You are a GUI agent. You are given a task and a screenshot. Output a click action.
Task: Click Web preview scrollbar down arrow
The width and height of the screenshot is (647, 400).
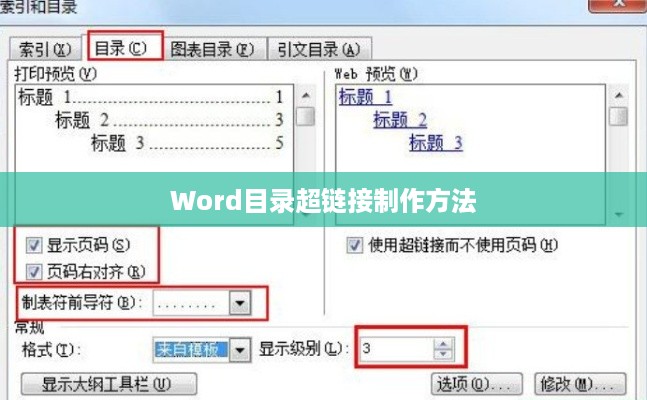(x=619, y=214)
